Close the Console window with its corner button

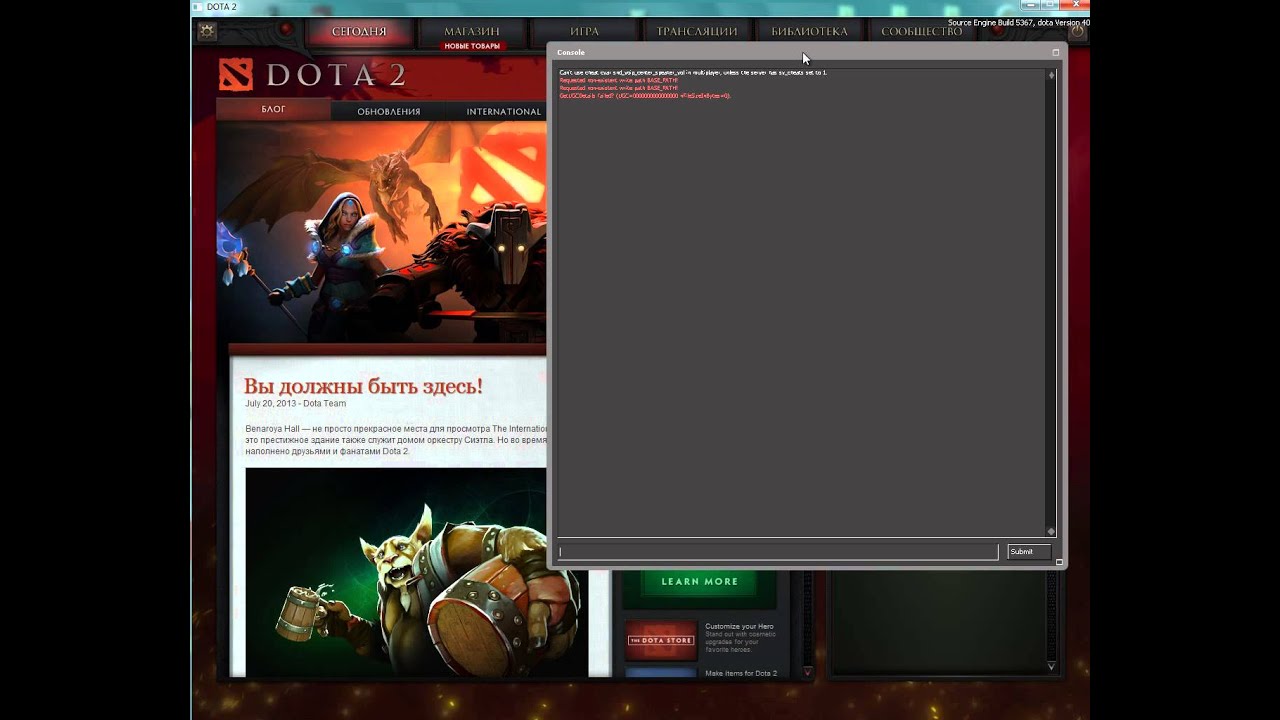coord(1055,52)
